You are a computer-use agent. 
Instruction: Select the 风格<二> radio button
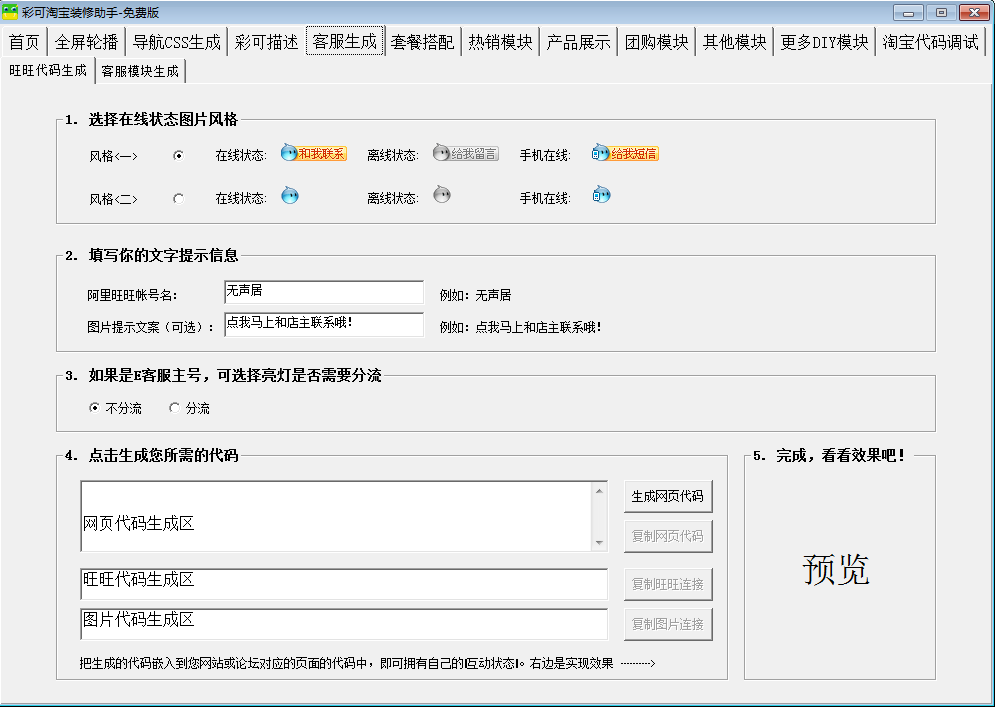(178, 199)
